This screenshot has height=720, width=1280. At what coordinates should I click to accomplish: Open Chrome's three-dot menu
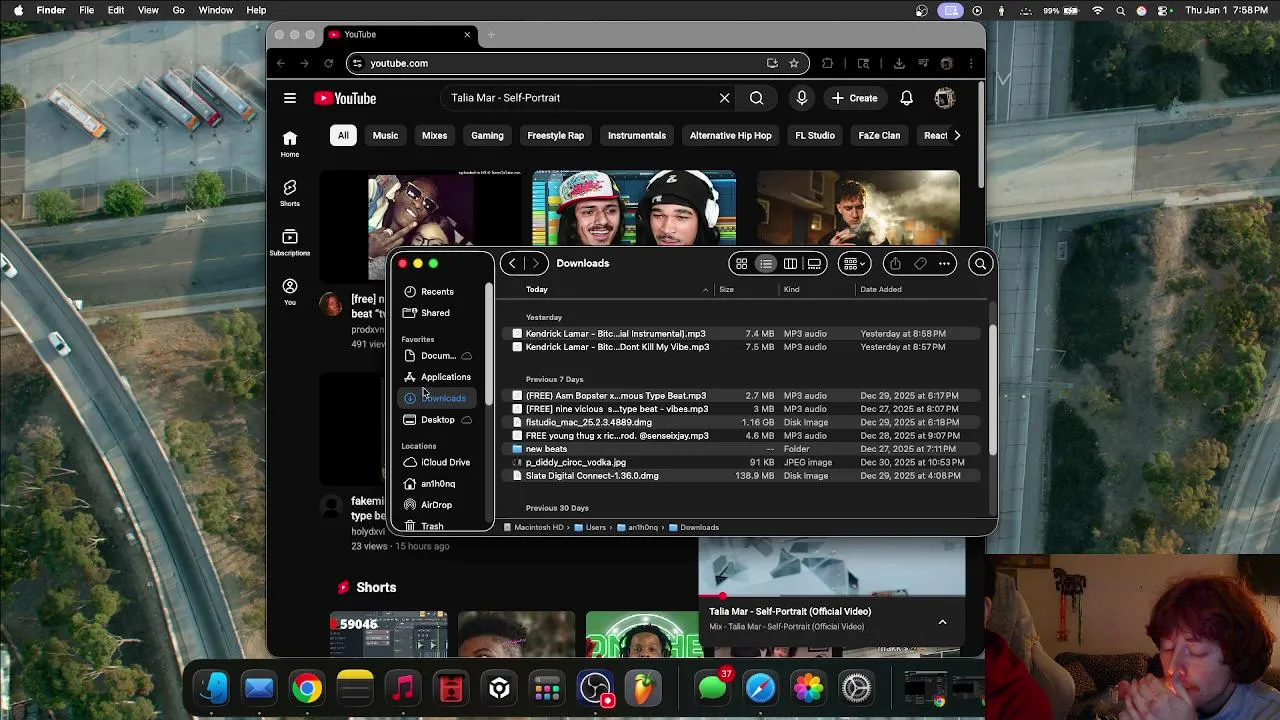coord(971,63)
